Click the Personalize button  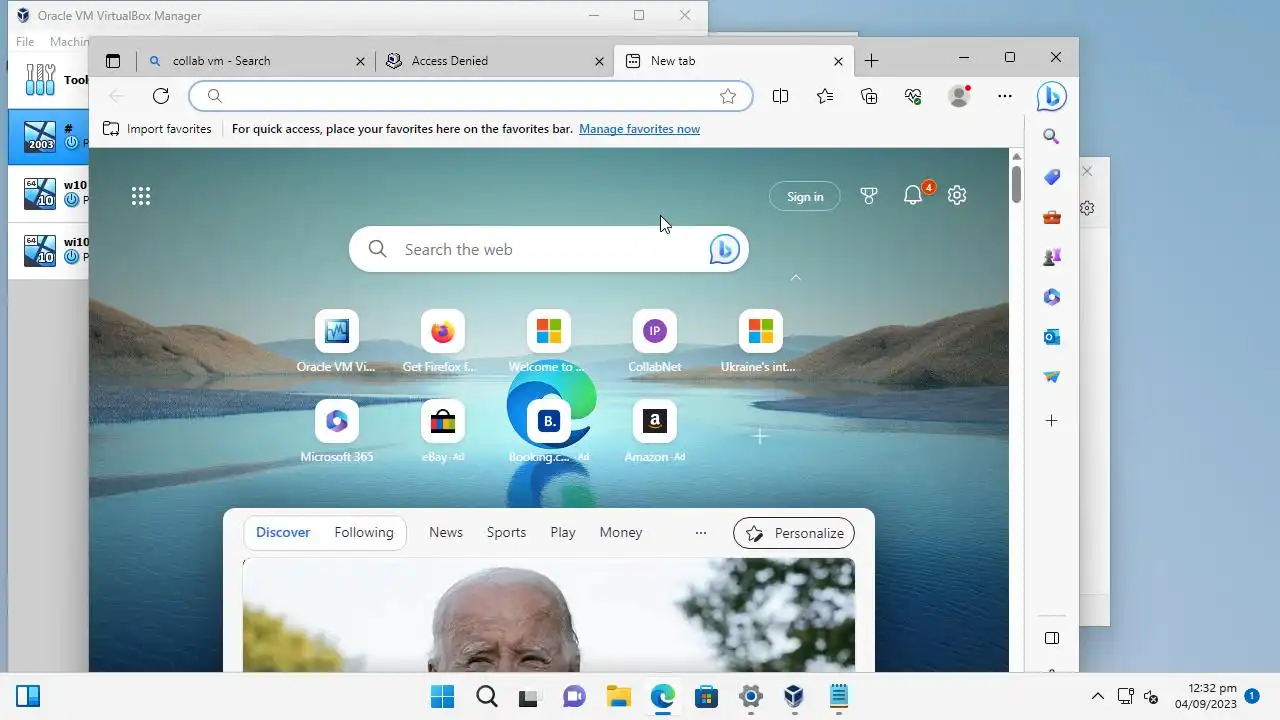click(794, 533)
